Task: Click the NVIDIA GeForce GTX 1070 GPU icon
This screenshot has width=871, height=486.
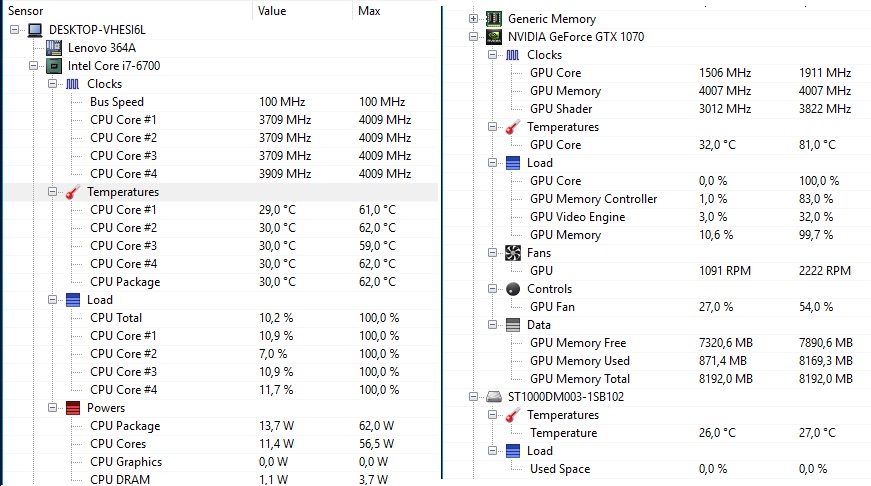Action: [493, 37]
